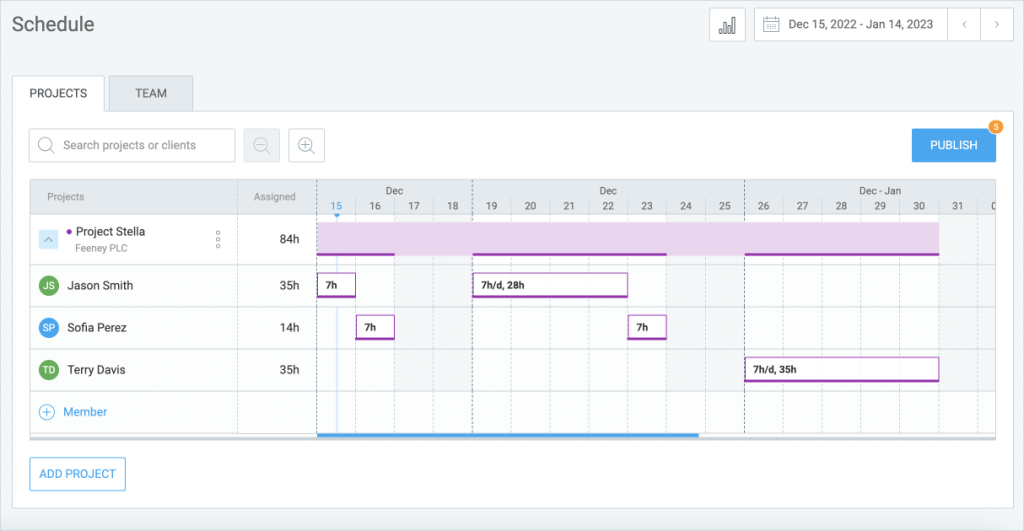Open Project Stella three-dot options menu
Image resolution: width=1024 pixels, height=531 pixels.
(218, 239)
